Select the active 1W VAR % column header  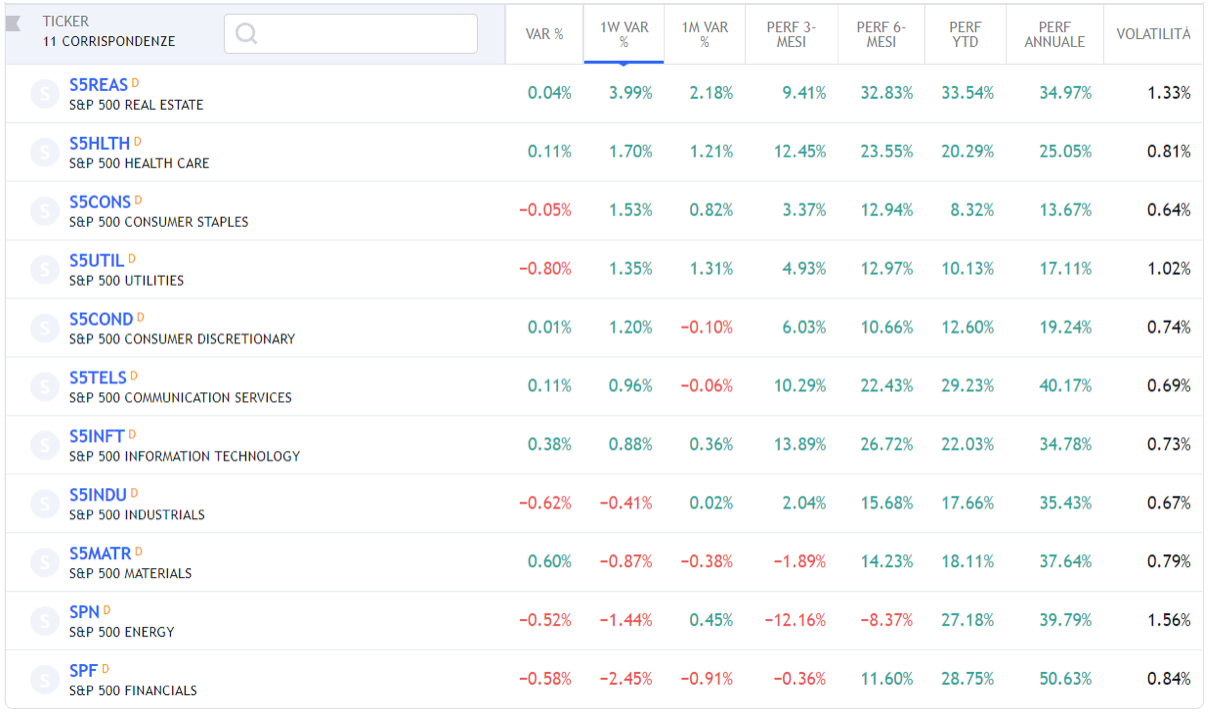coord(624,34)
